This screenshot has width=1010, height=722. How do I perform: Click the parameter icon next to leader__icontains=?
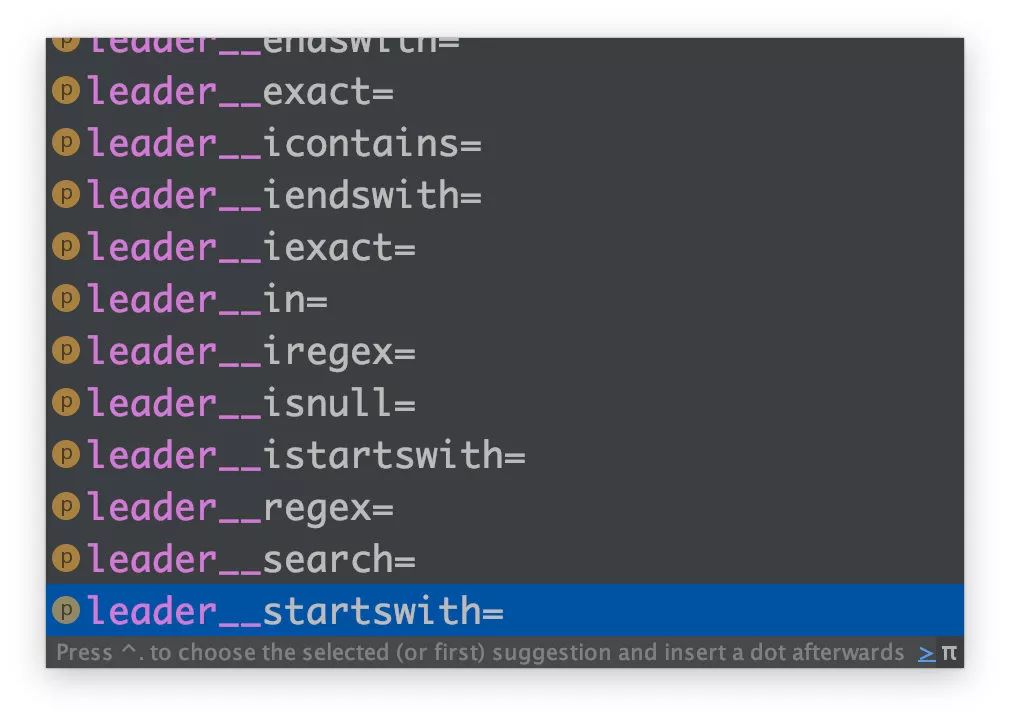[x=66, y=142]
